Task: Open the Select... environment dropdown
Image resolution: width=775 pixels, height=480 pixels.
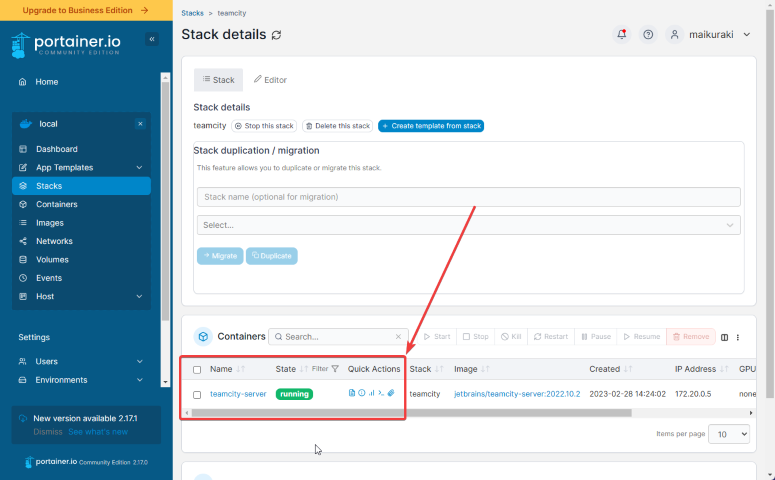Action: click(x=469, y=225)
